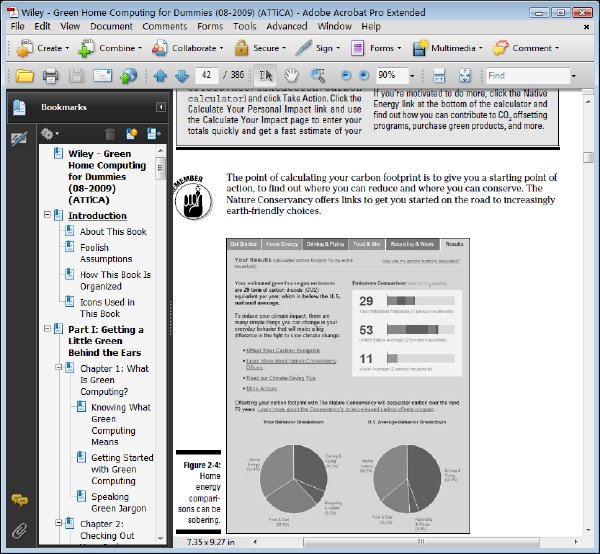This screenshot has height=554, width=600.
Task: Collapse the Part I bookmark node
Action: [47, 328]
